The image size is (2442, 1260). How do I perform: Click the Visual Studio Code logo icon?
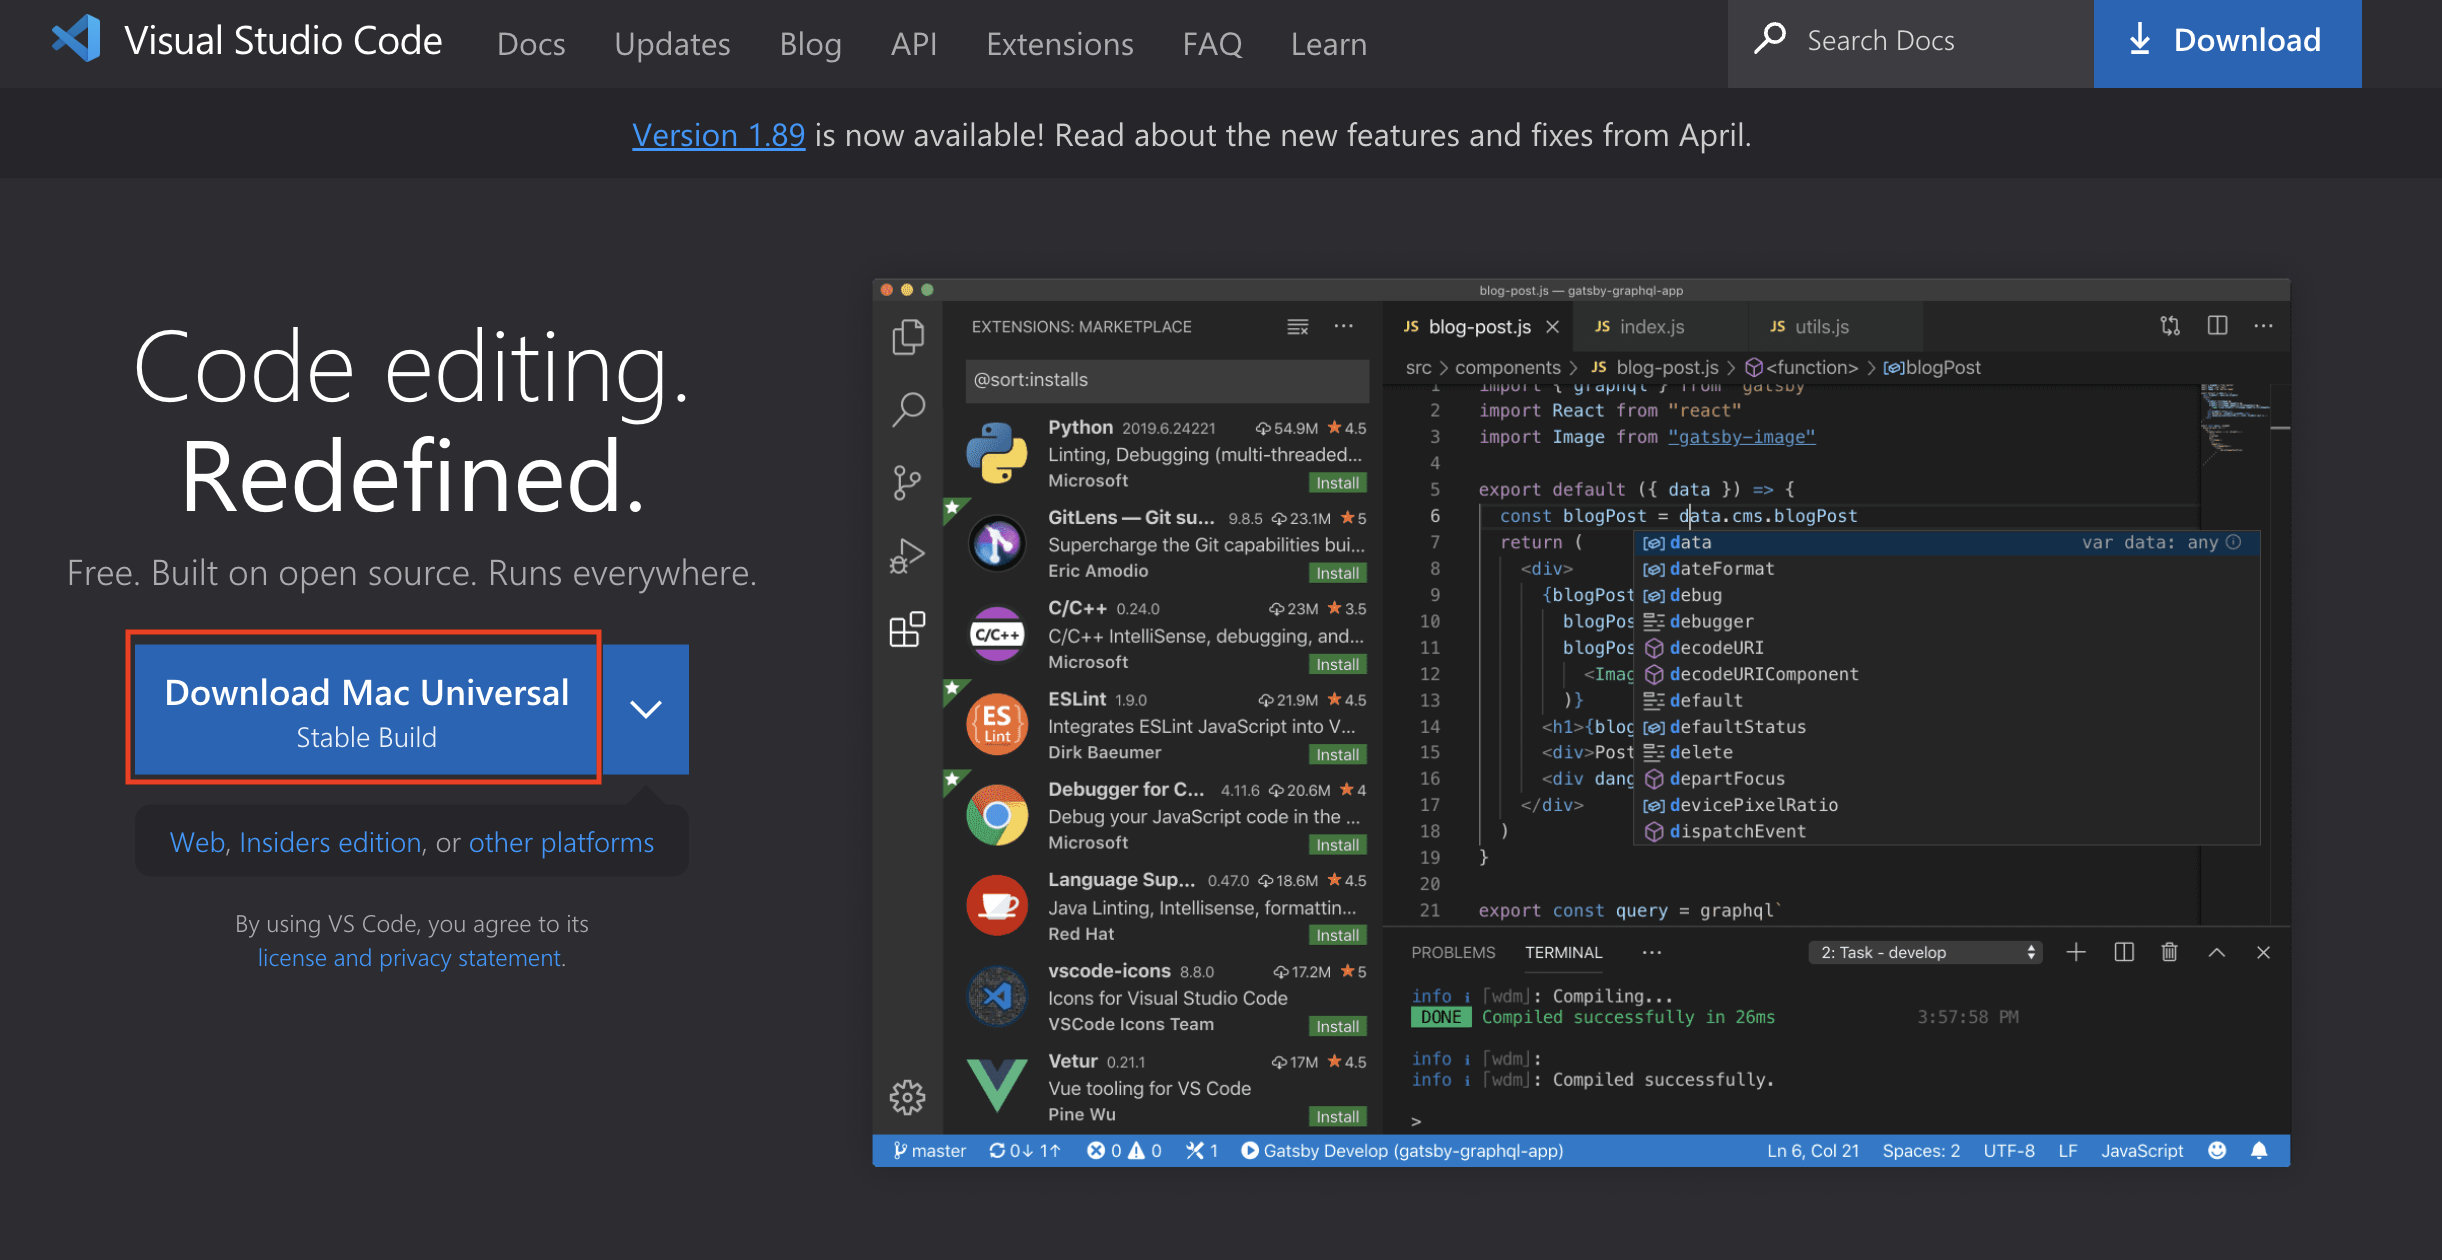76,40
